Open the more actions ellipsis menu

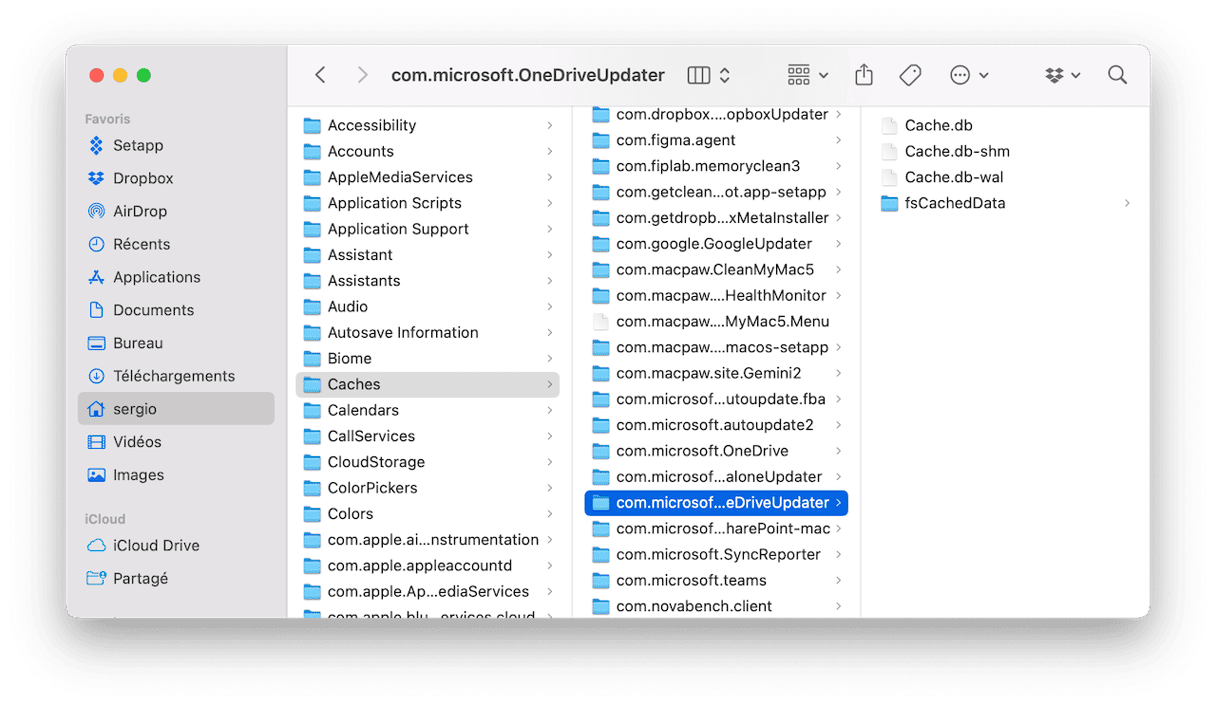point(968,75)
